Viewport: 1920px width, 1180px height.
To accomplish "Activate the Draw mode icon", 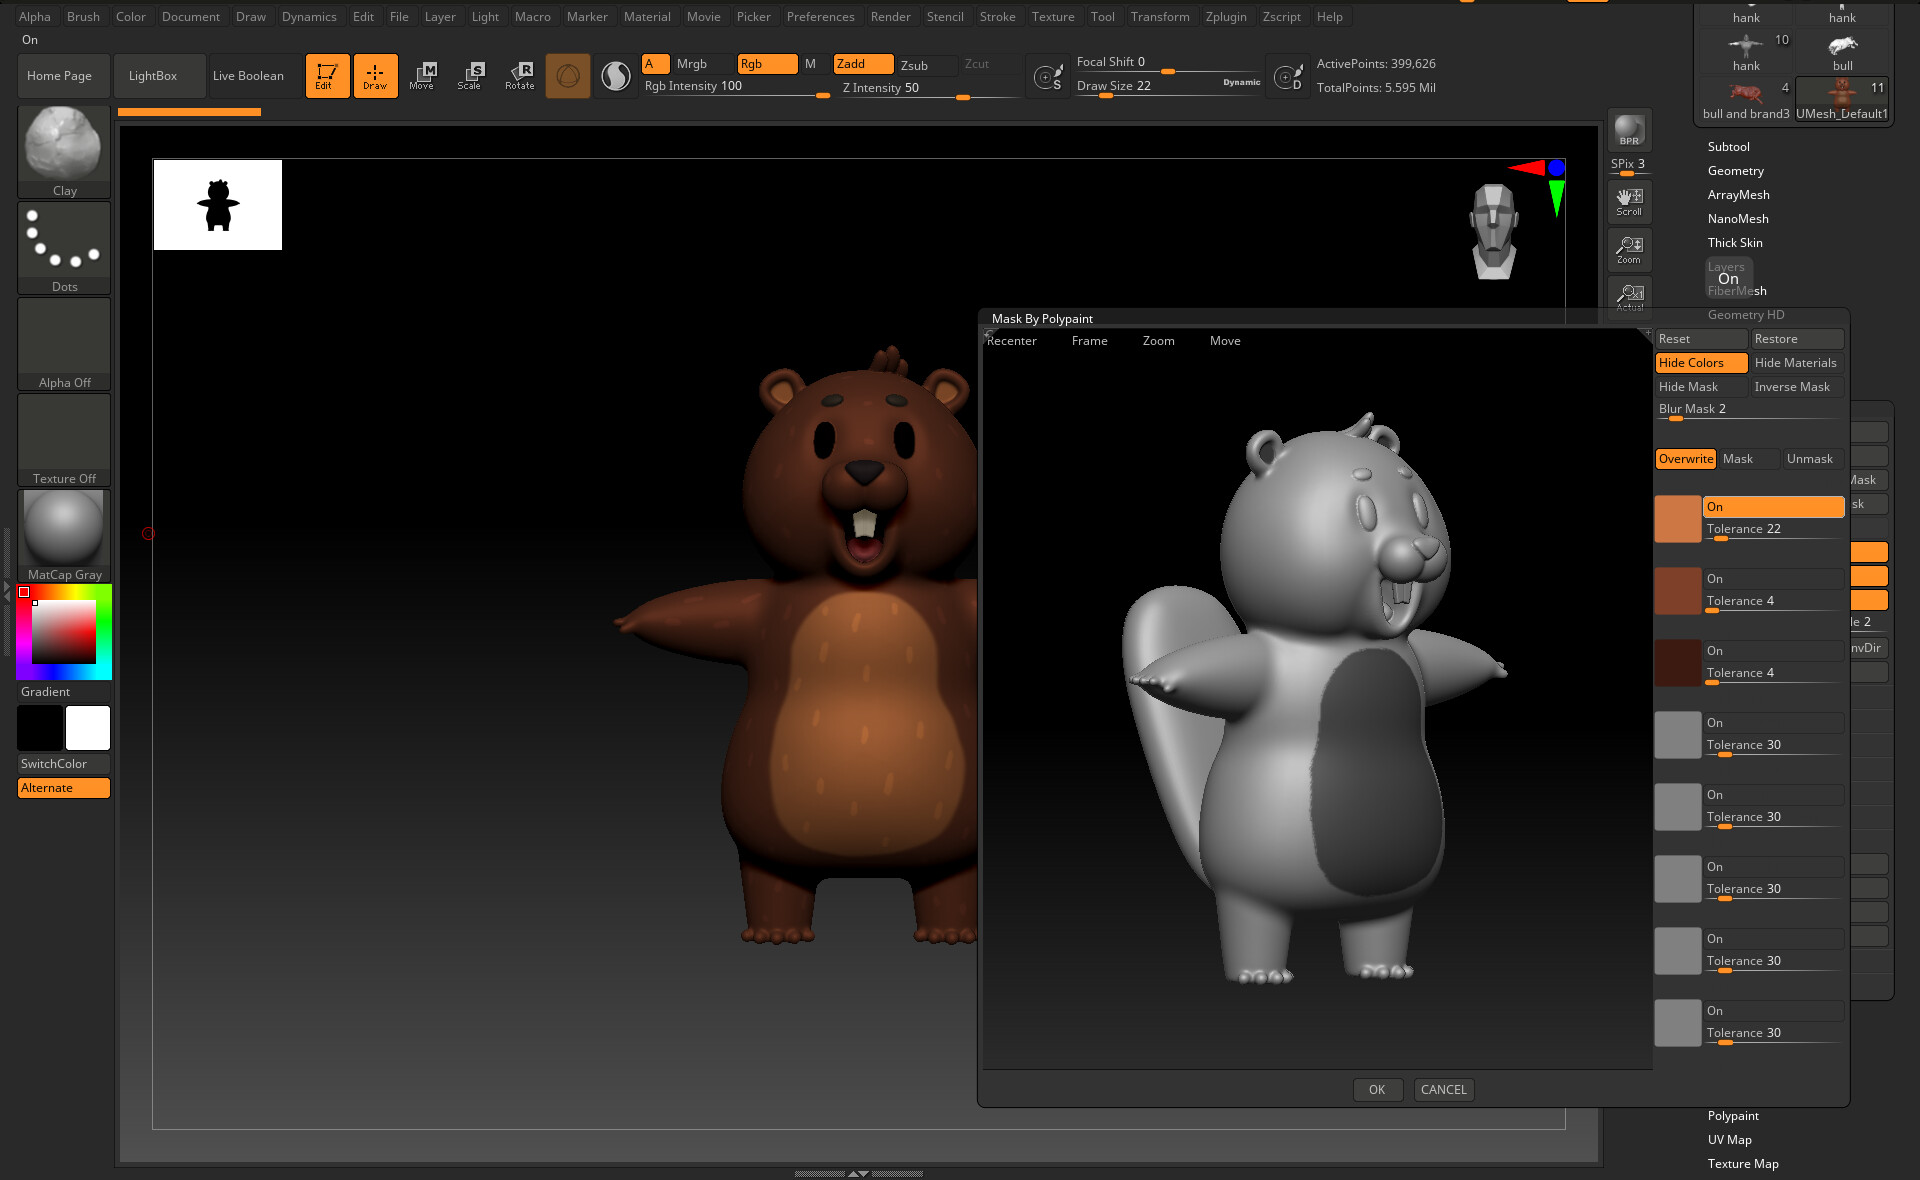I will 375,76.
